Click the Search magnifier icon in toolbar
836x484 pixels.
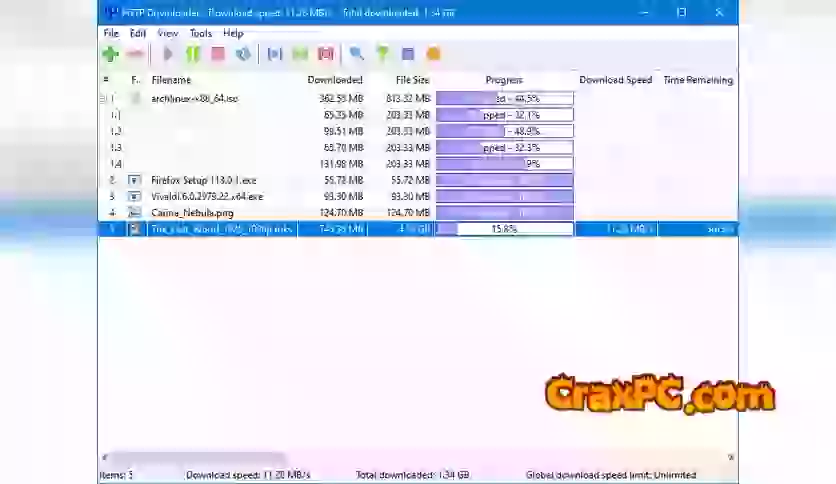356,54
